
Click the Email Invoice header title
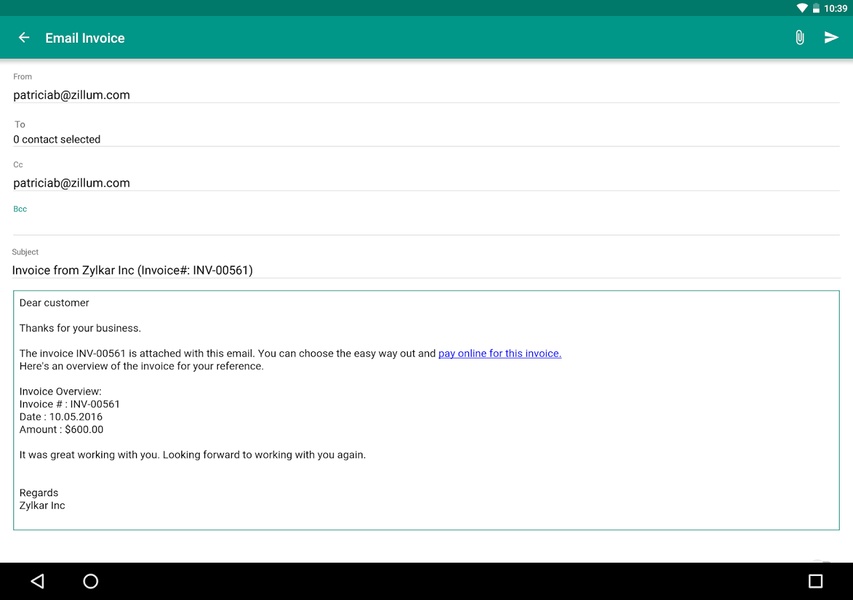pos(85,38)
